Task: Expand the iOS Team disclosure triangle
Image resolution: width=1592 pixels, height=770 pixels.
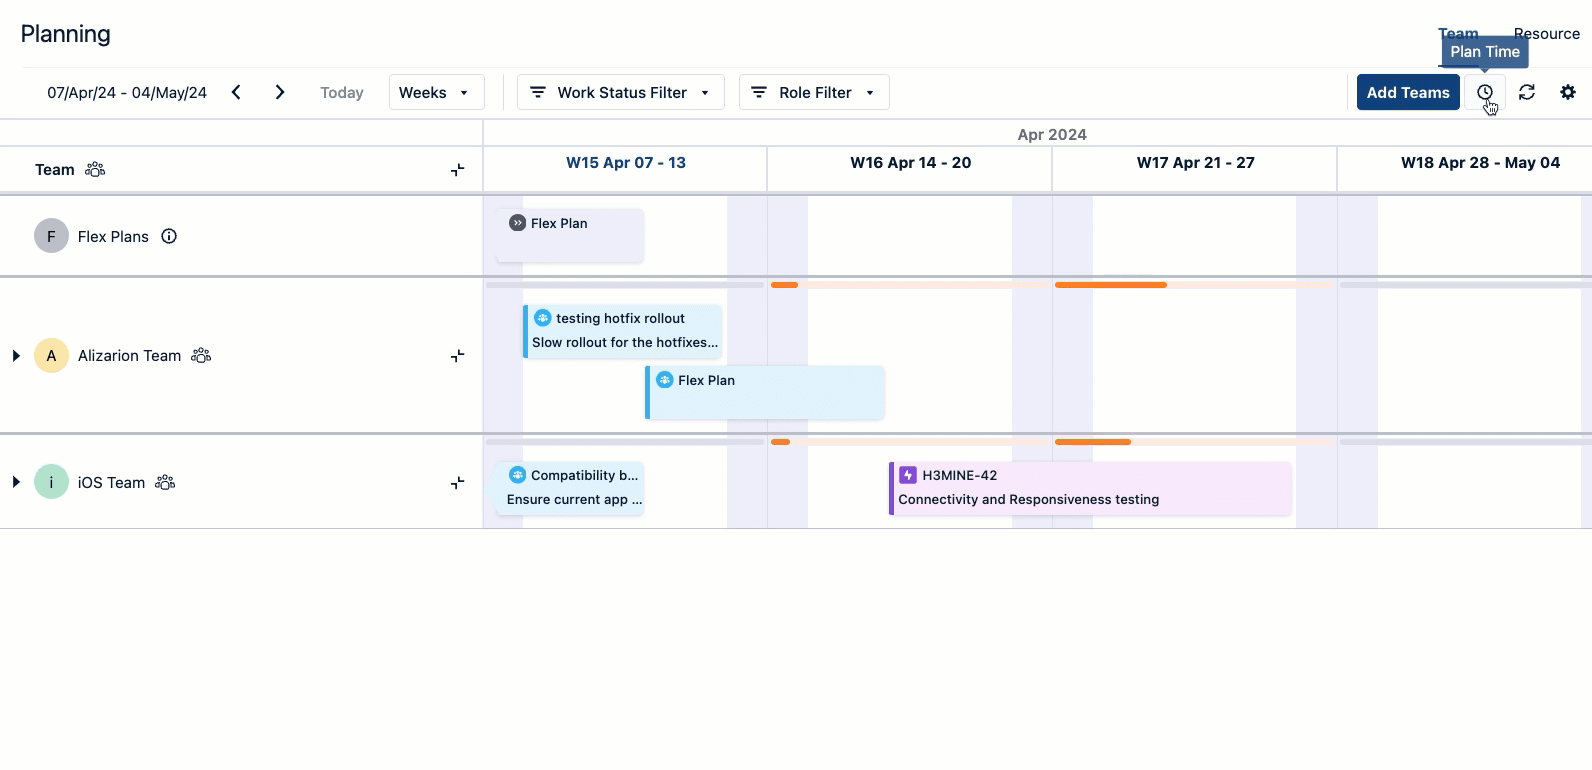Action: click(x=15, y=482)
